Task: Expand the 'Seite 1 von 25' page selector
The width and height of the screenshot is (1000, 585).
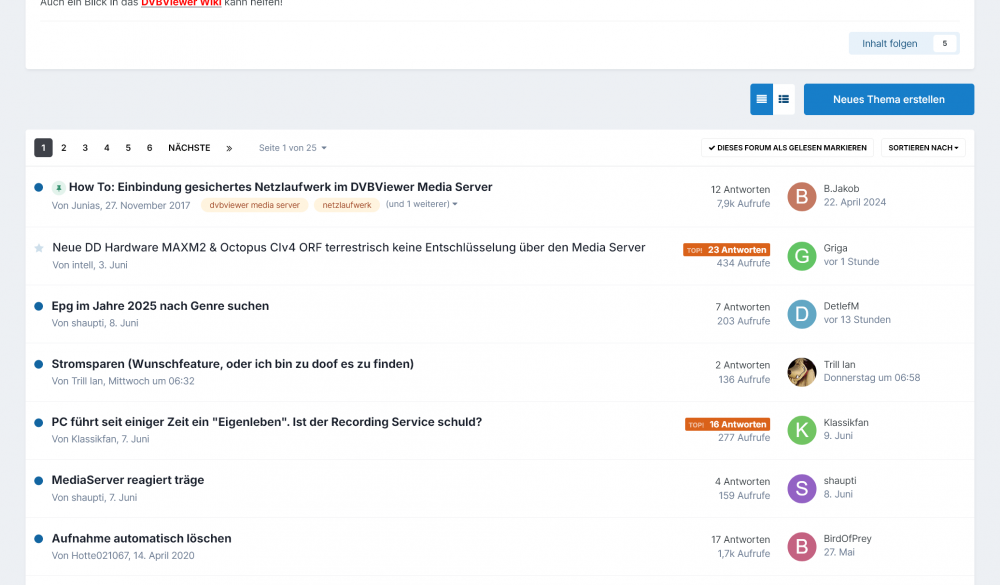Action: (290, 147)
